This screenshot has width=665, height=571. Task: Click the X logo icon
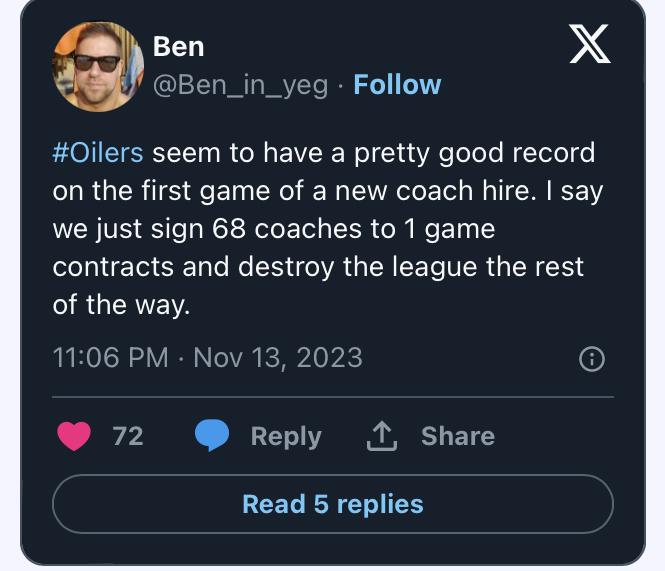[590, 43]
